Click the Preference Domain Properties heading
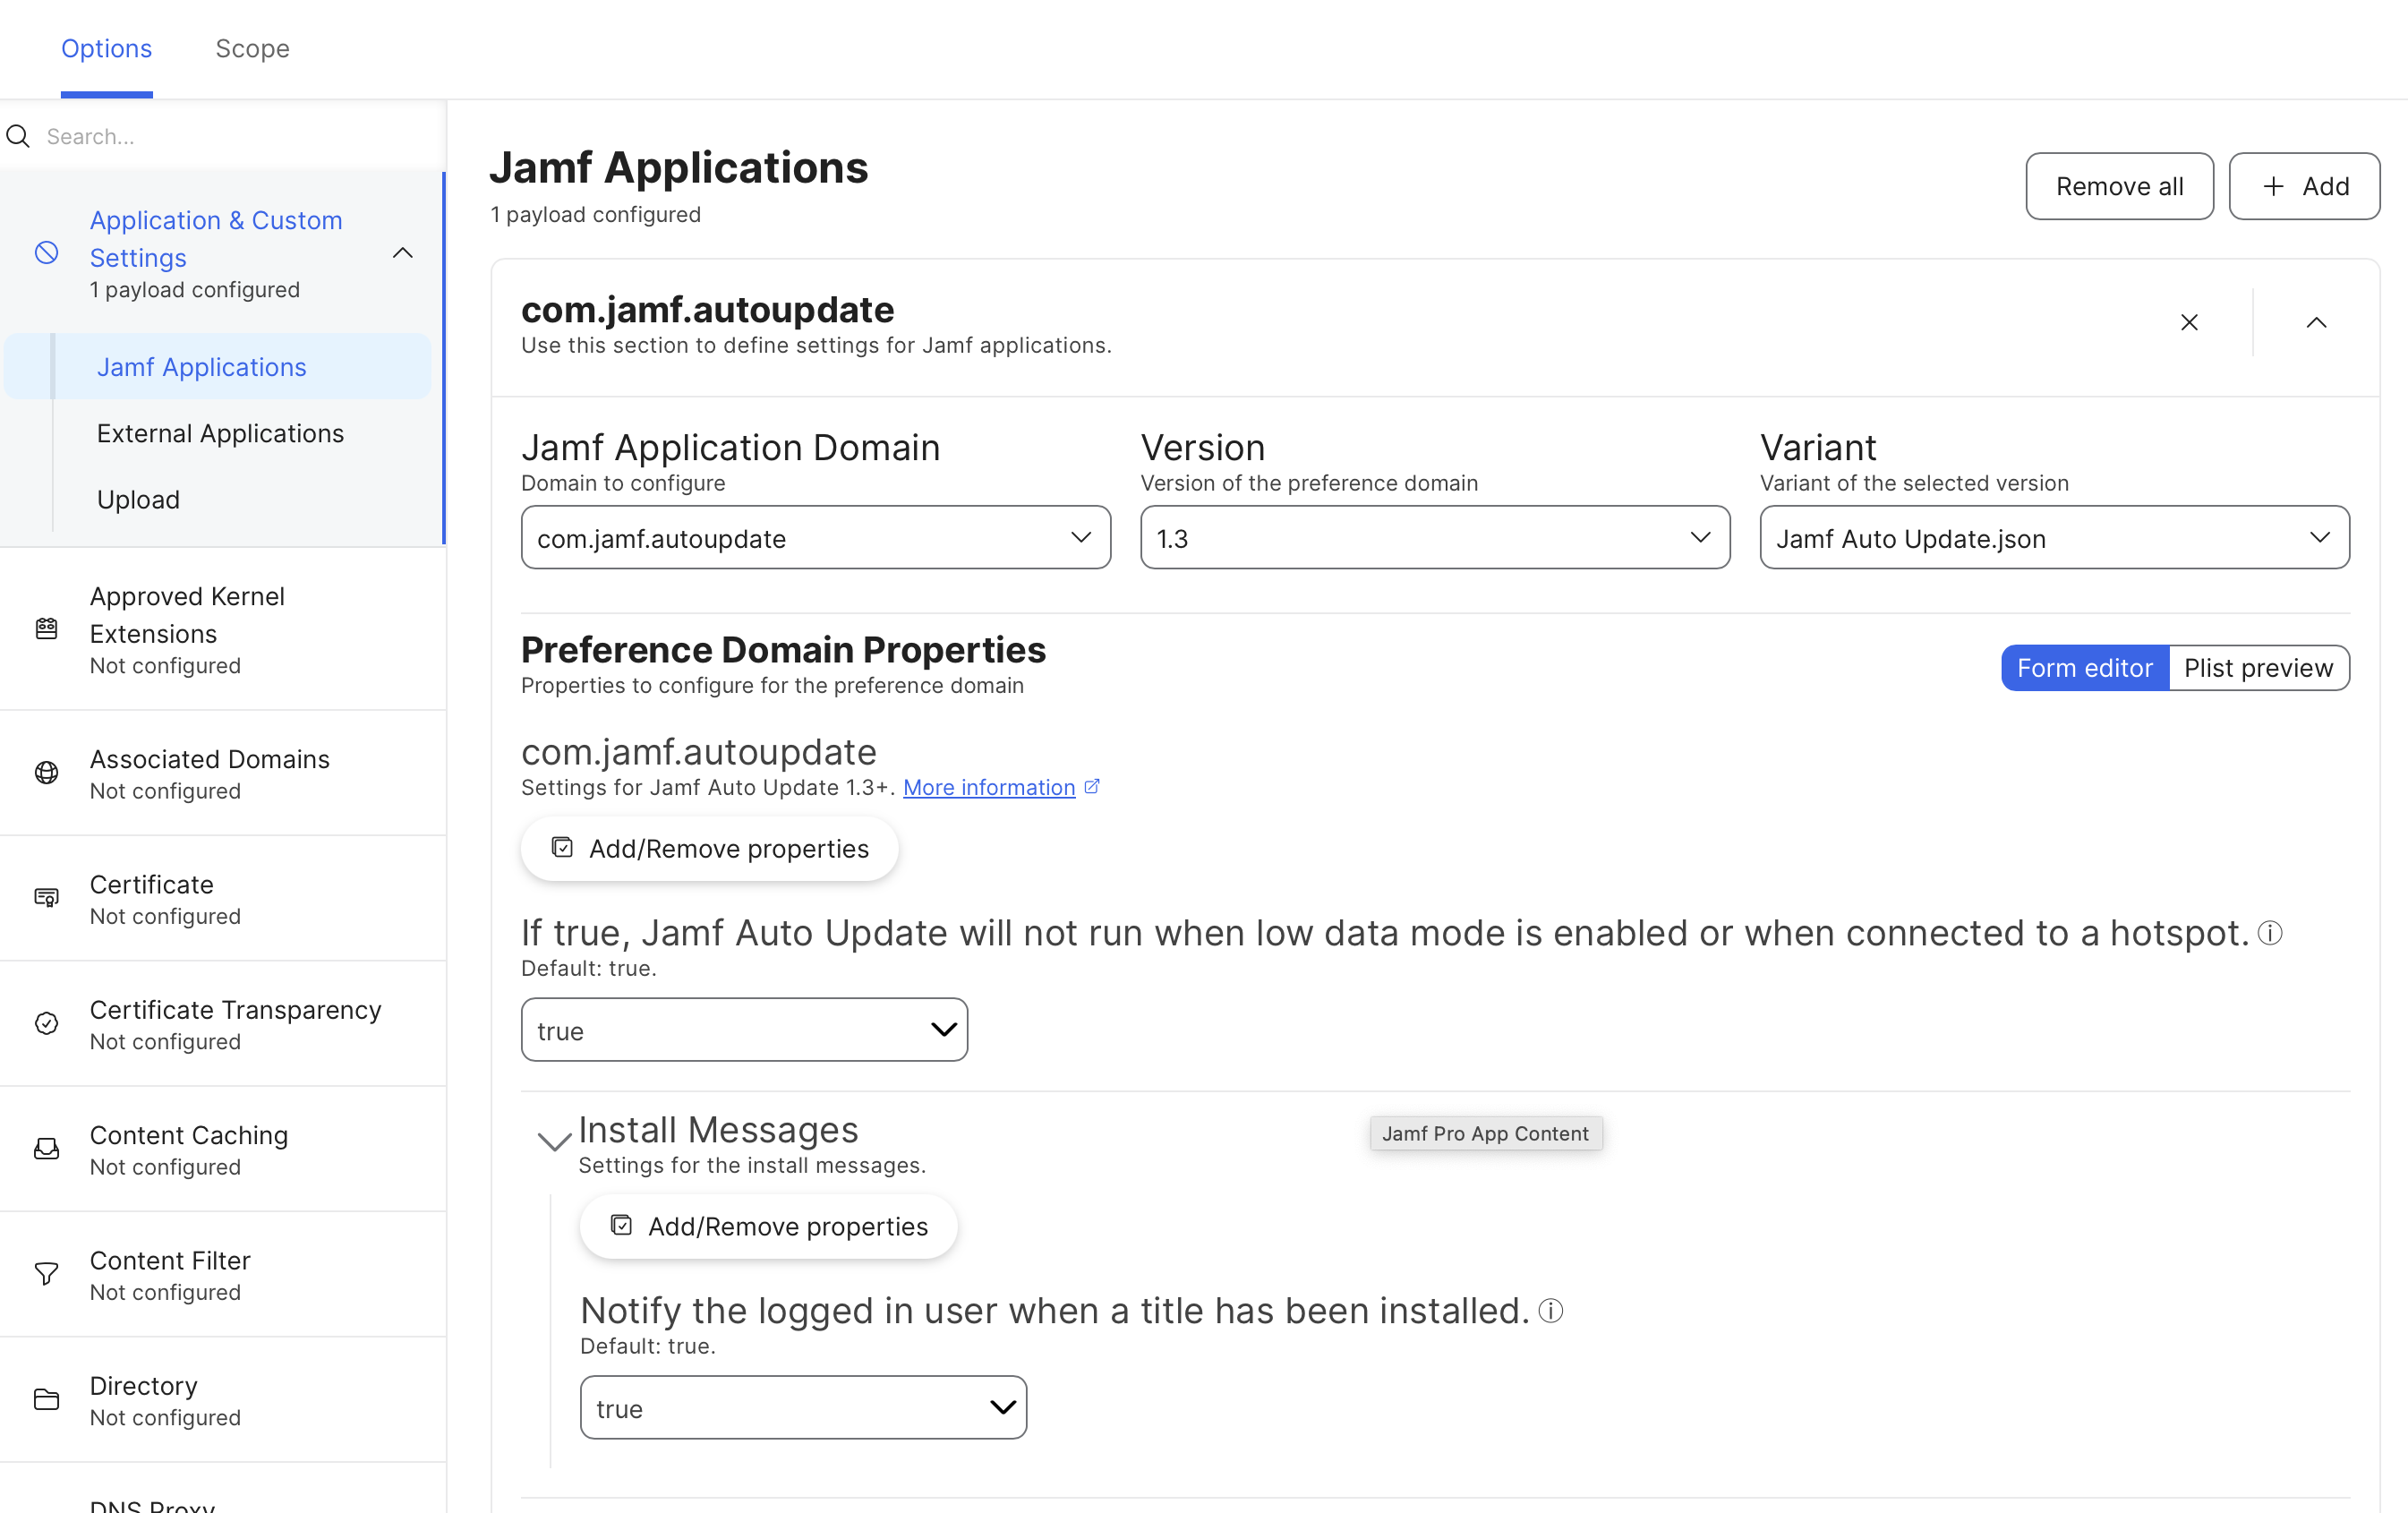The width and height of the screenshot is (2408, 1513). 783,650
